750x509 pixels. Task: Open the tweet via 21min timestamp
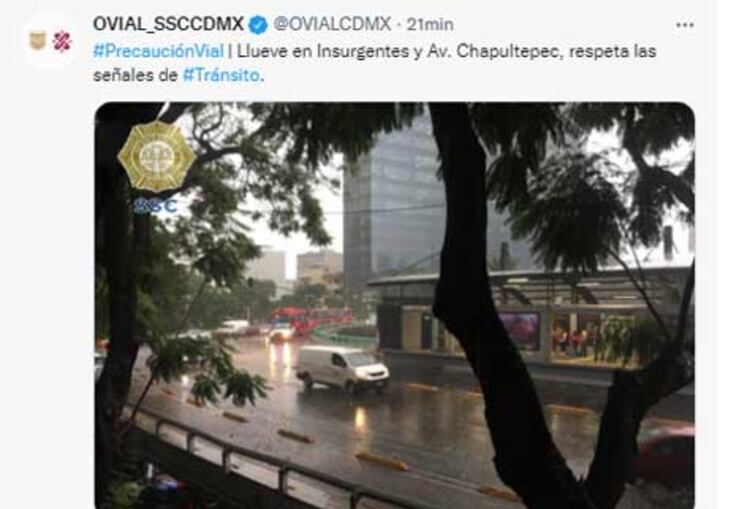(430, 24)
